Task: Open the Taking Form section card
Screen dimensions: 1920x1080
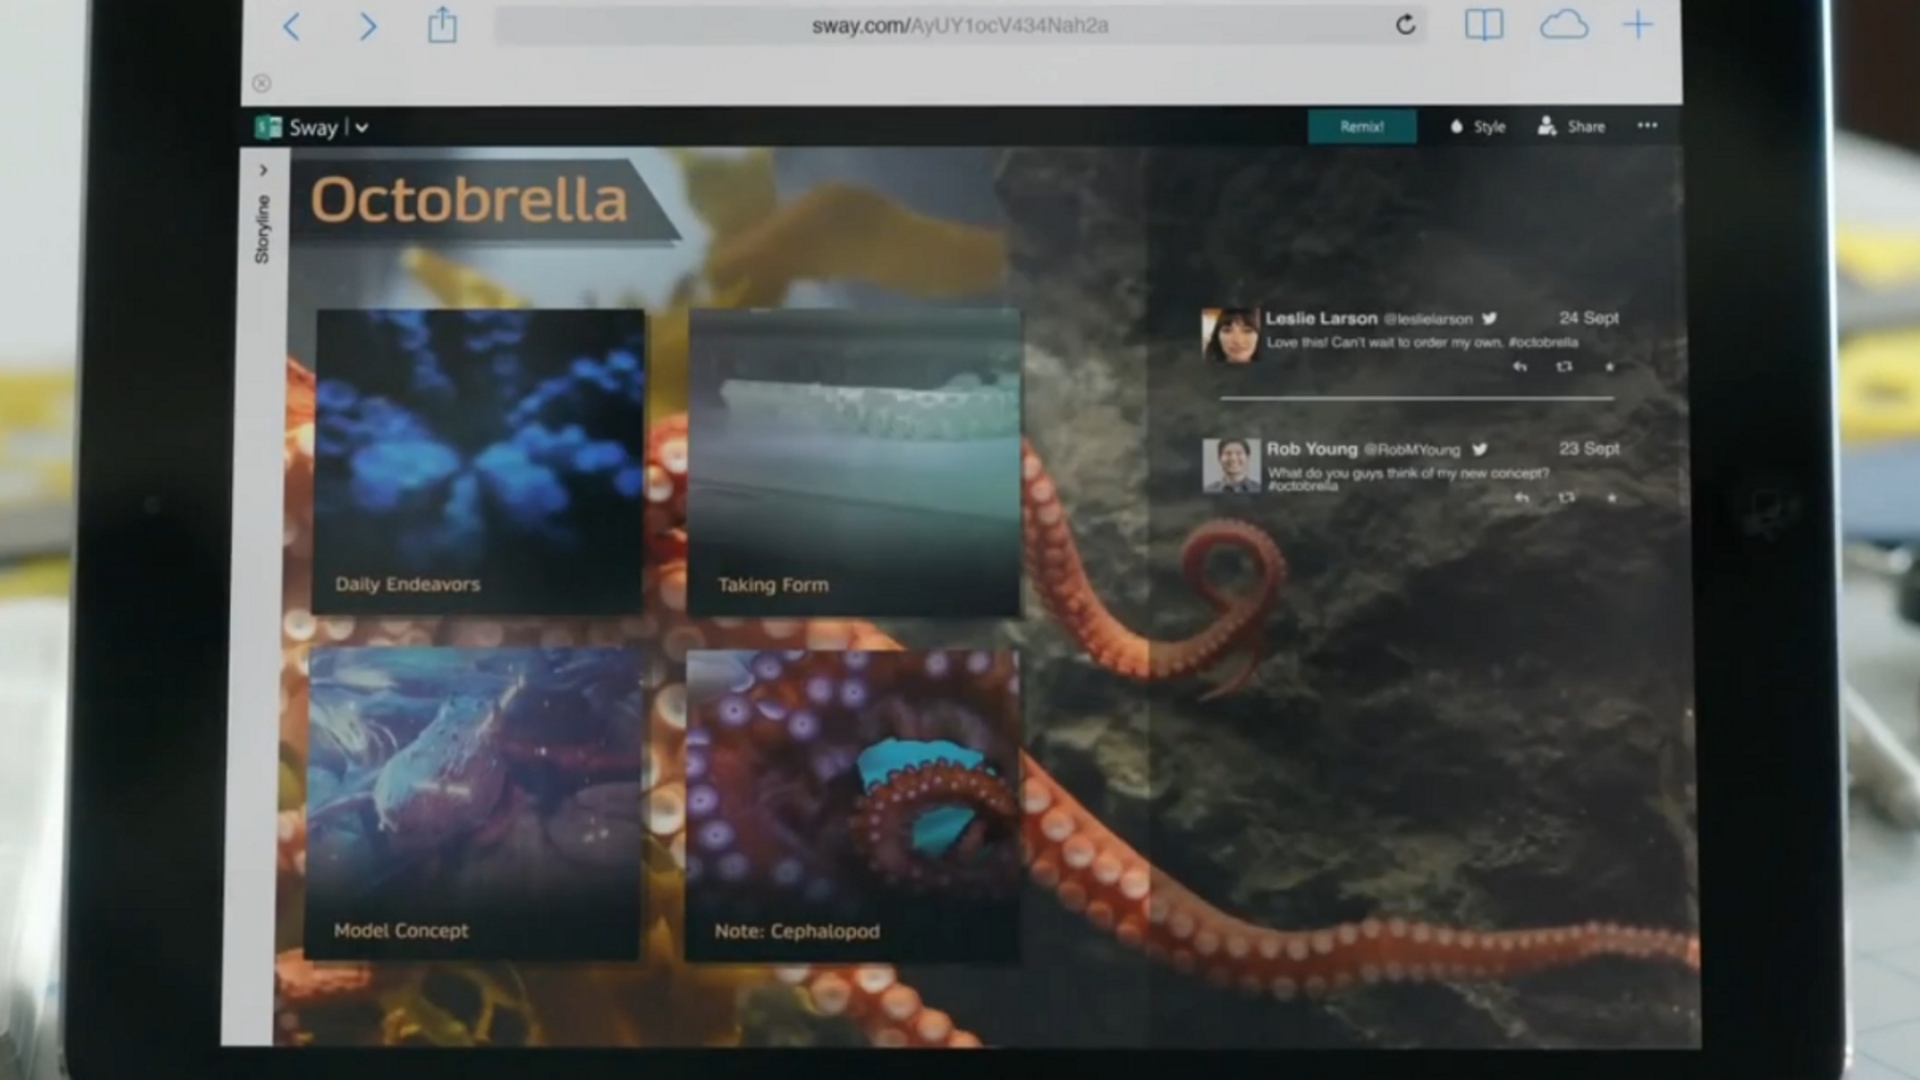Action: click(854, 462)
